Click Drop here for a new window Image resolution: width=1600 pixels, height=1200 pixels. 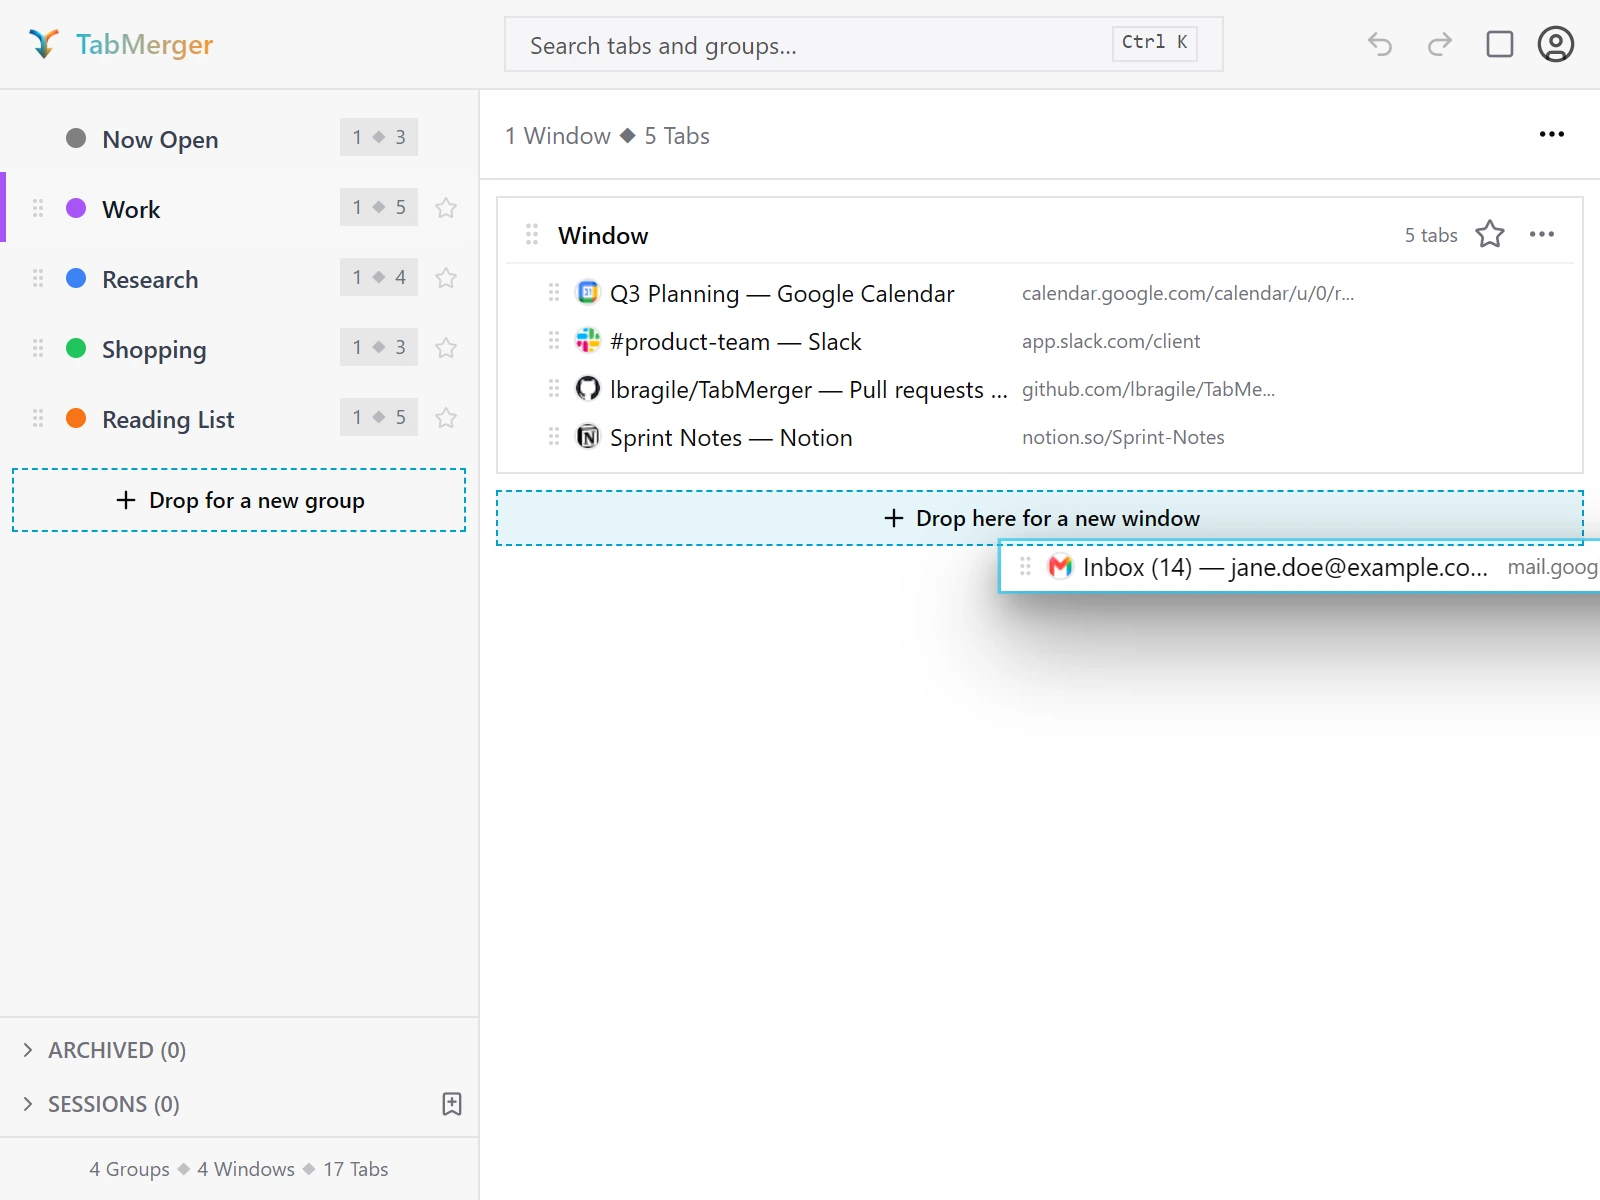click(1040, 518)
